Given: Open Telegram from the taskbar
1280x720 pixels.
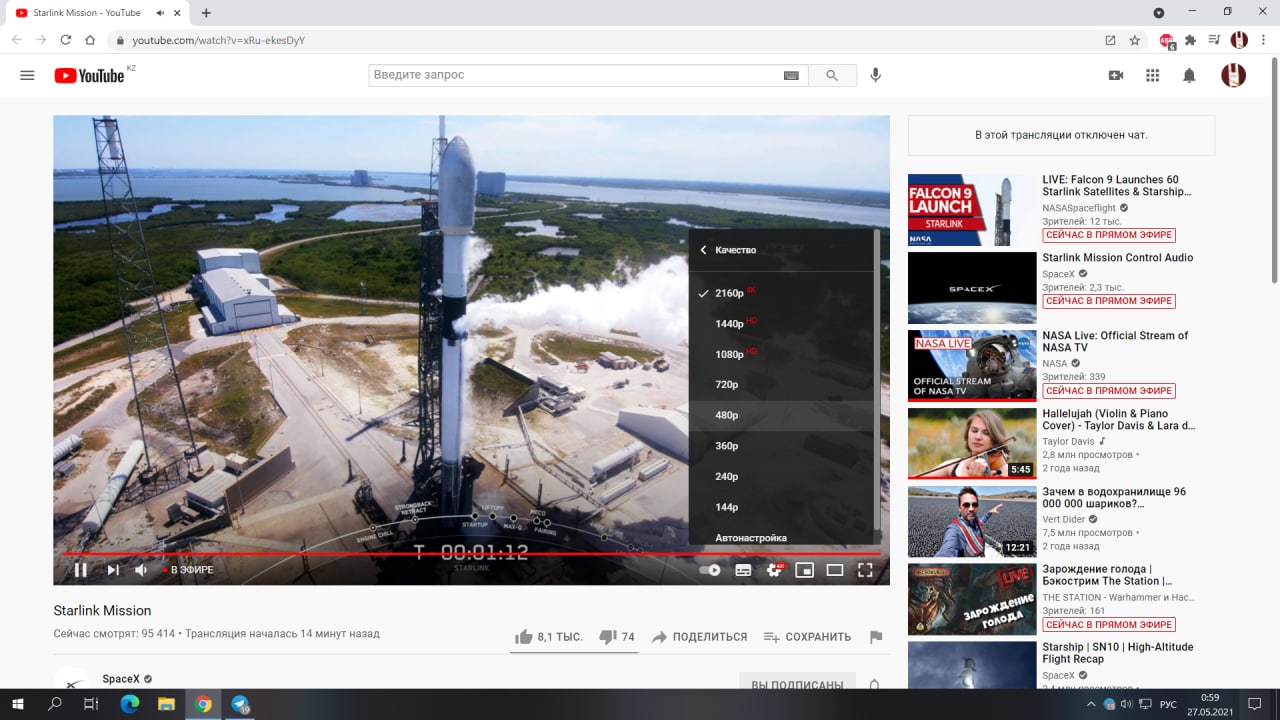Looking at the screenshot, I should click(x=240, y=704).
